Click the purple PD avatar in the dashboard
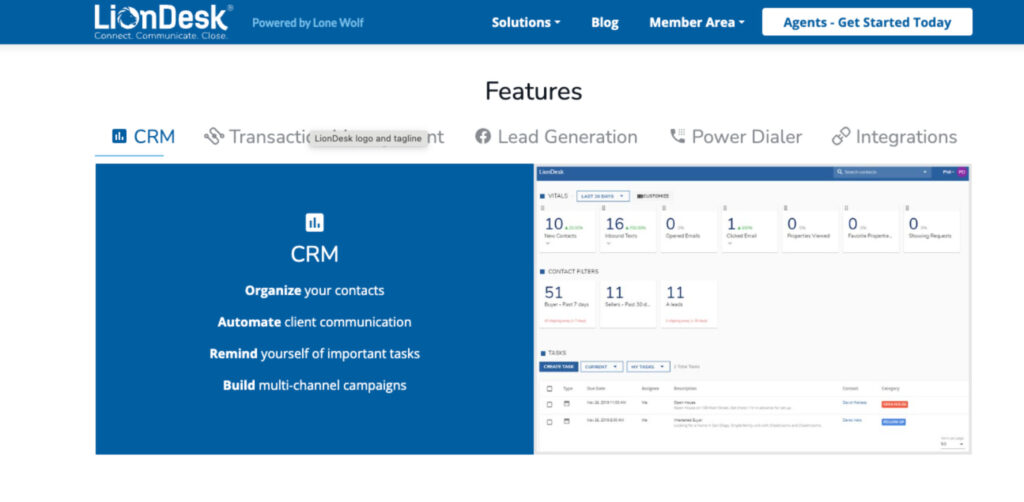The height and width of the screenshot is (502, 1024). pos(962,172)
